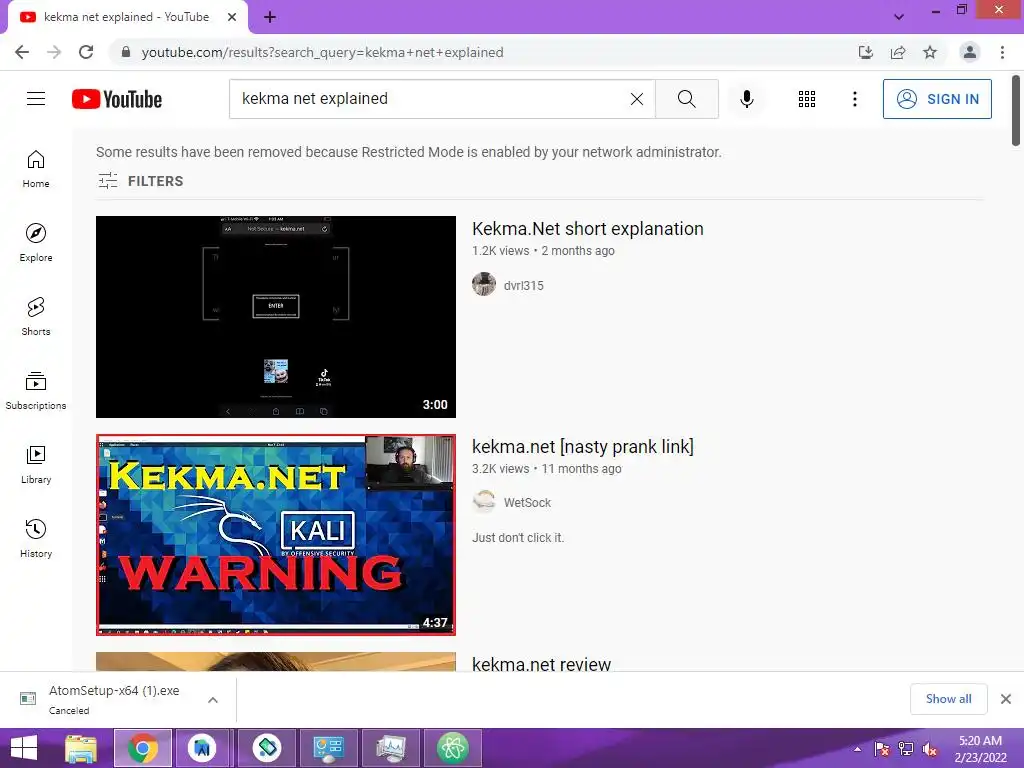The image size is (1024, 768).
Task: Click the 3:00 video thumbnail
Action: click(276, 317)
